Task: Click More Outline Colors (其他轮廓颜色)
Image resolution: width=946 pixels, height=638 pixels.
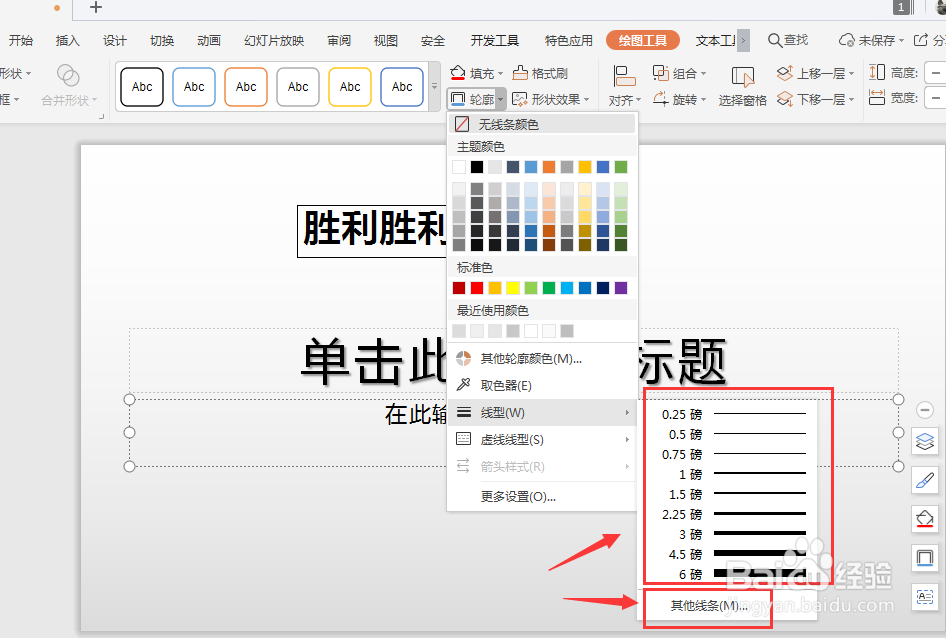Action: point(542,359)
